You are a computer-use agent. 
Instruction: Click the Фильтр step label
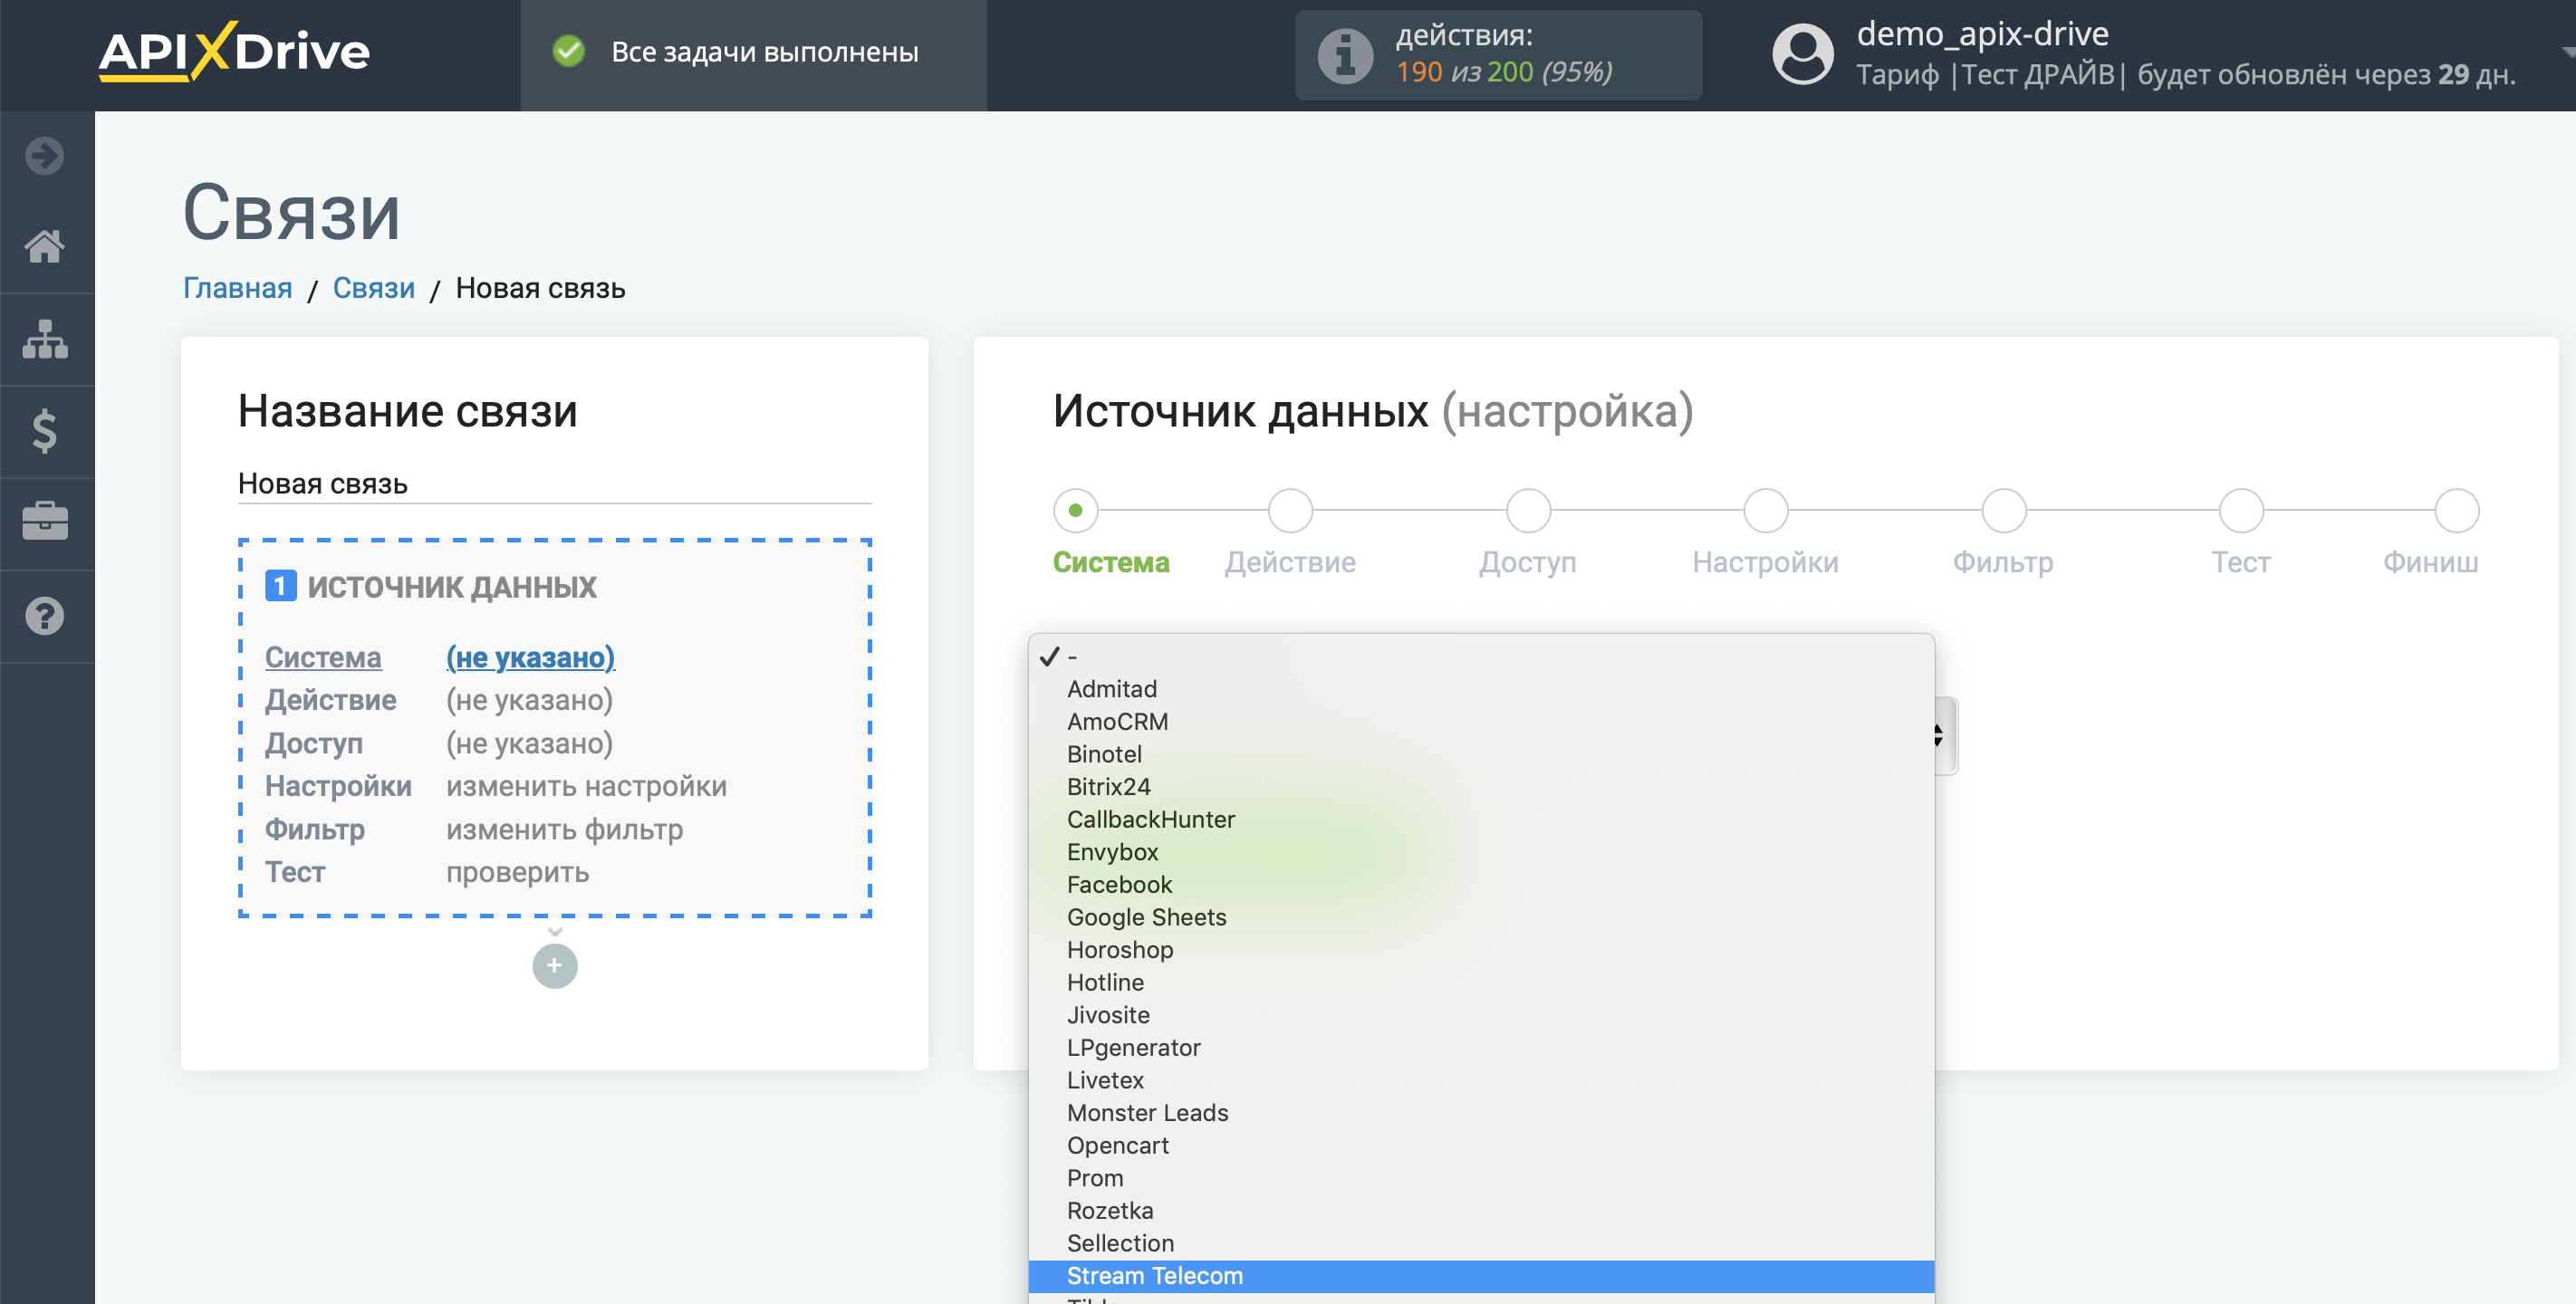(x=2003, y=562)
